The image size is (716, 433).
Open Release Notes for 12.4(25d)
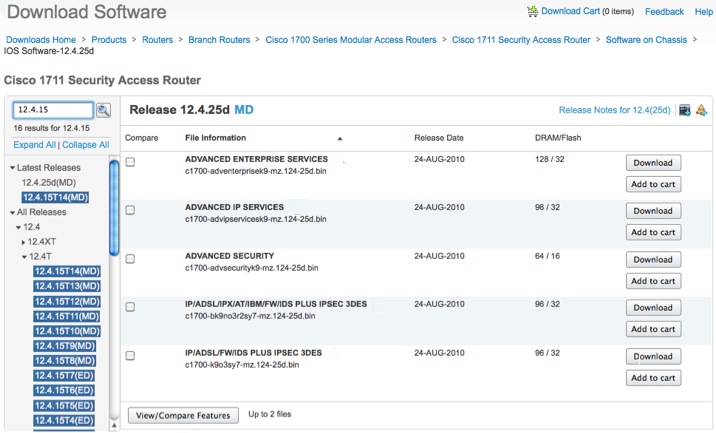(x=615, y=110)
